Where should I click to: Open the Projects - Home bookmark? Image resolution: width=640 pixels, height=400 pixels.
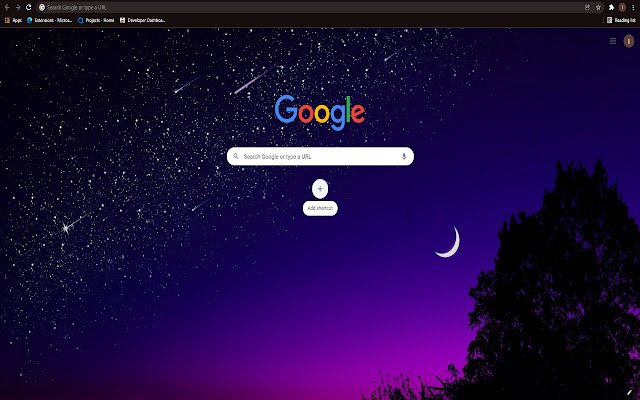96,20
